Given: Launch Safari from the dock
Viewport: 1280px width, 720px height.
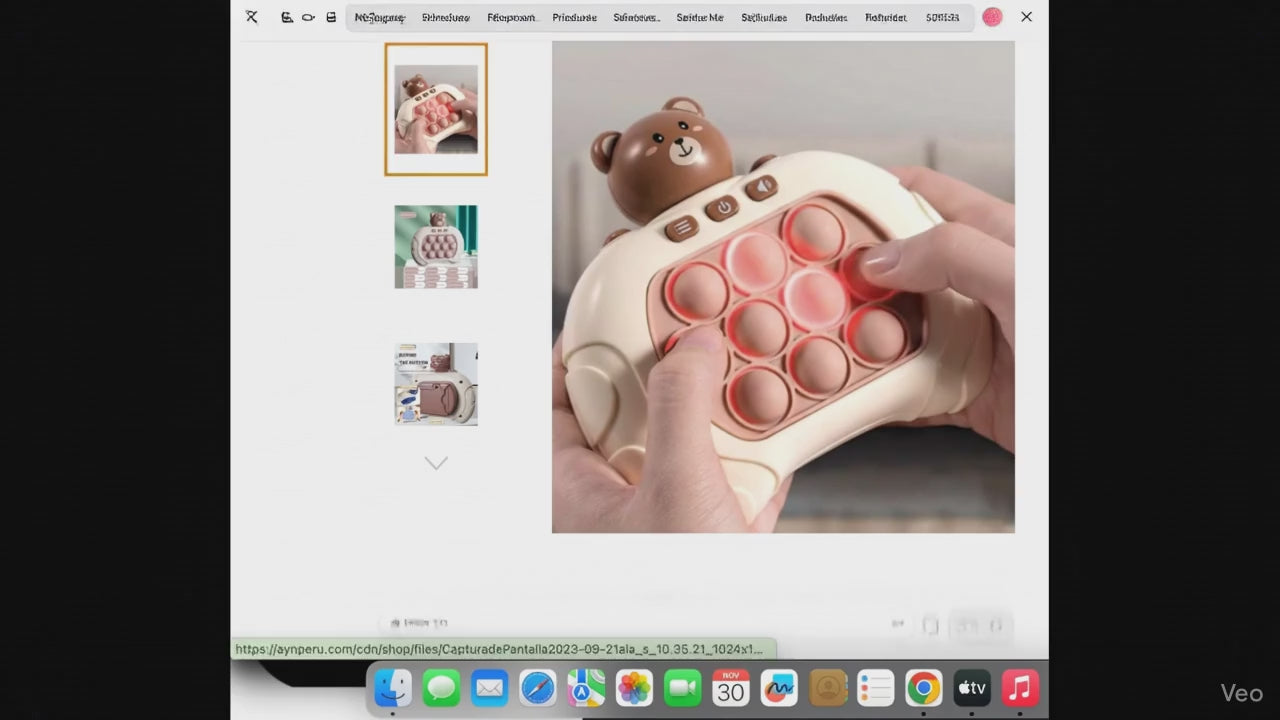Looking at the screenshot, I should coord(538,688).
